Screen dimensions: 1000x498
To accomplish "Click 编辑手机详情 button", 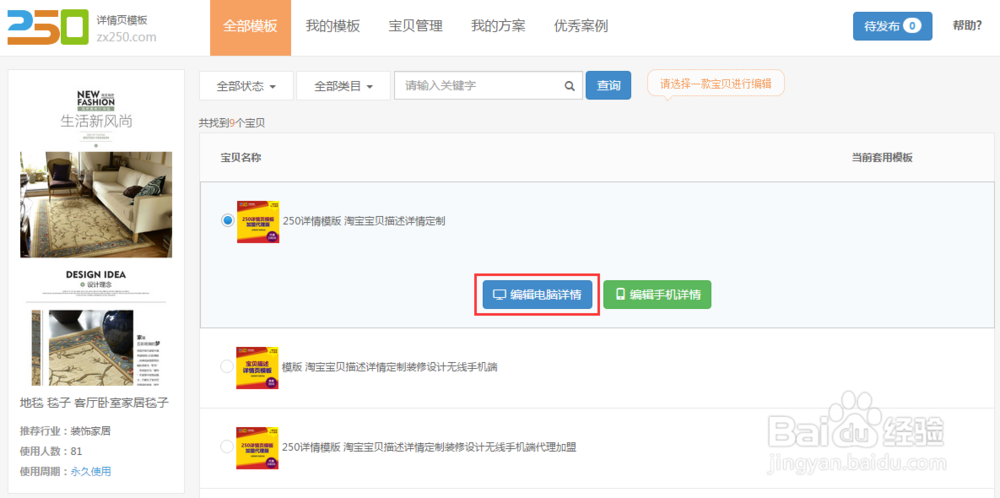I will pyautogui.click(x=657, y=295).
